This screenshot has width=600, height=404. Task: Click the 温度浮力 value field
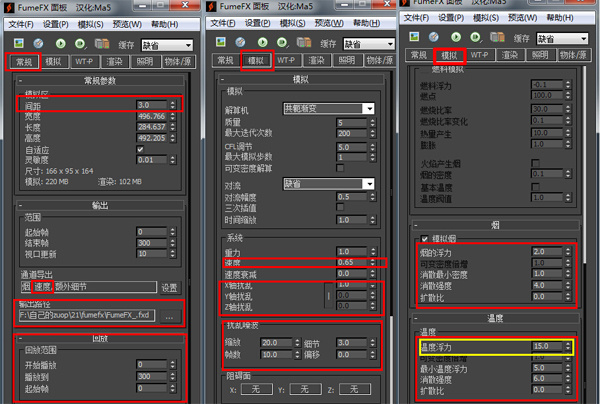548,346
